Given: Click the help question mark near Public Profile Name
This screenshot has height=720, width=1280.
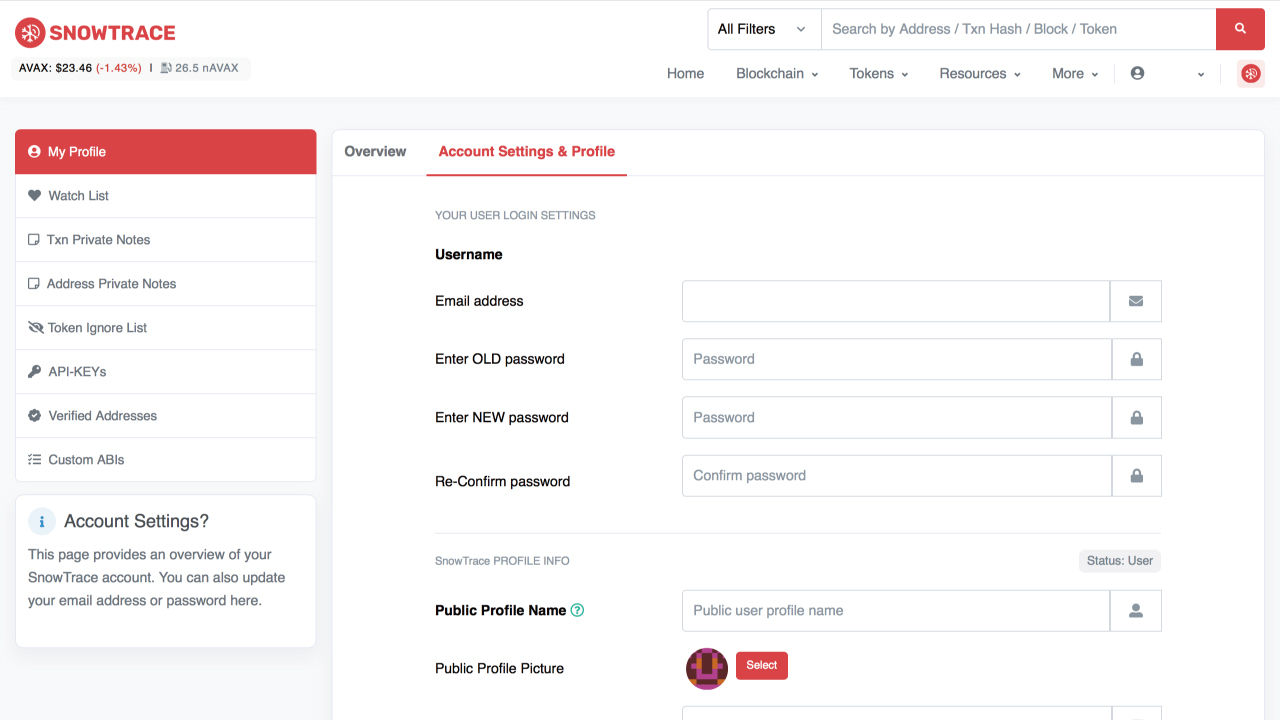Looking at the screenshot, I should [577, 610].
